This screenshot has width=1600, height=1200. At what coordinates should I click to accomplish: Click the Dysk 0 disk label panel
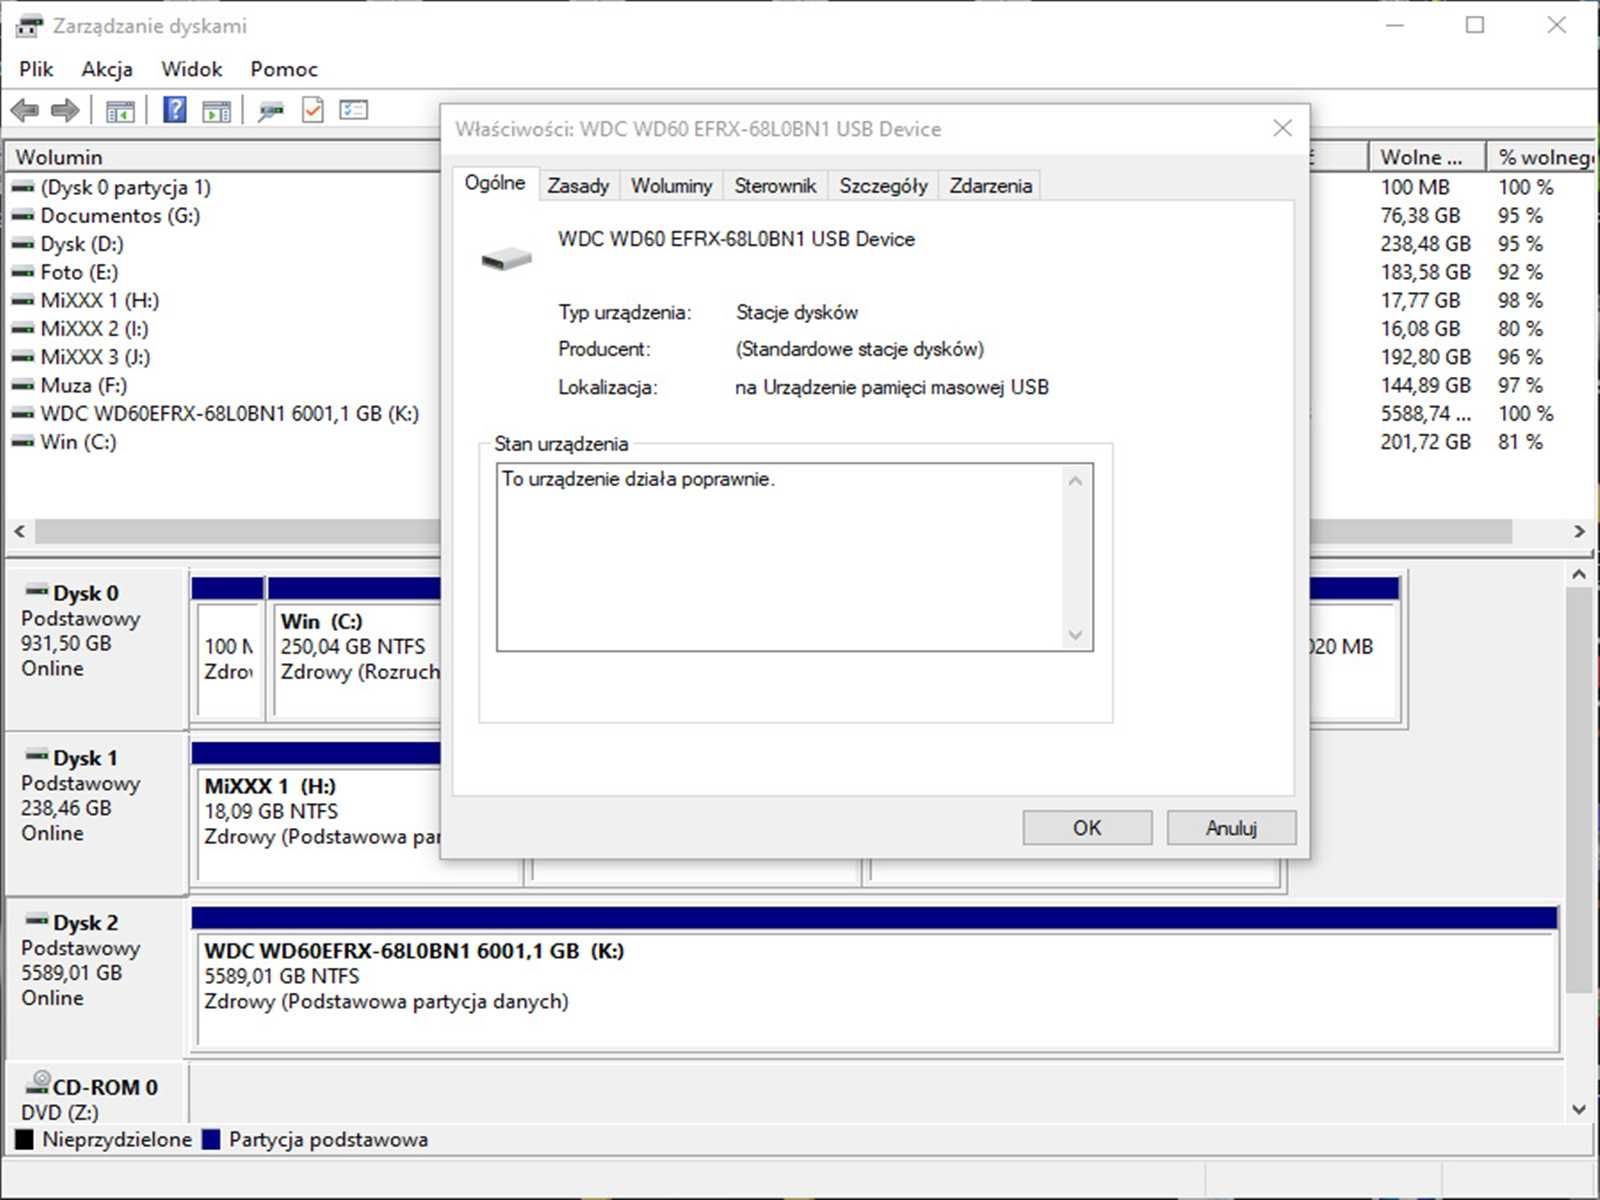pyautogui.click(x=97, y=648)
